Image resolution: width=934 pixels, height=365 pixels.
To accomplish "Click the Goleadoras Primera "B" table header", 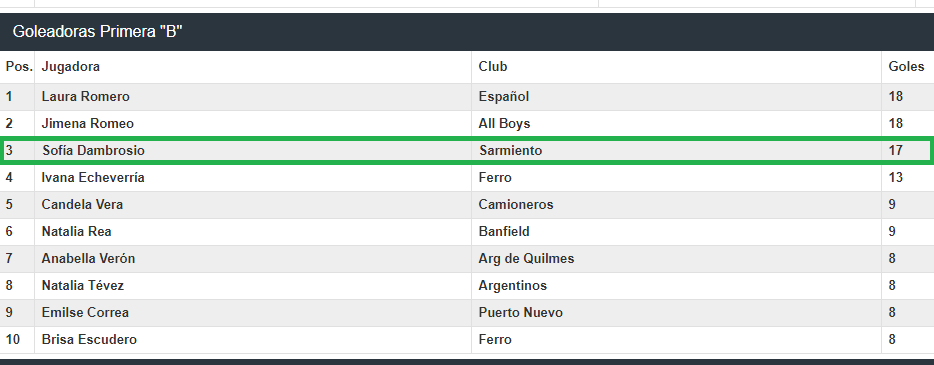I will coord(97,32).
